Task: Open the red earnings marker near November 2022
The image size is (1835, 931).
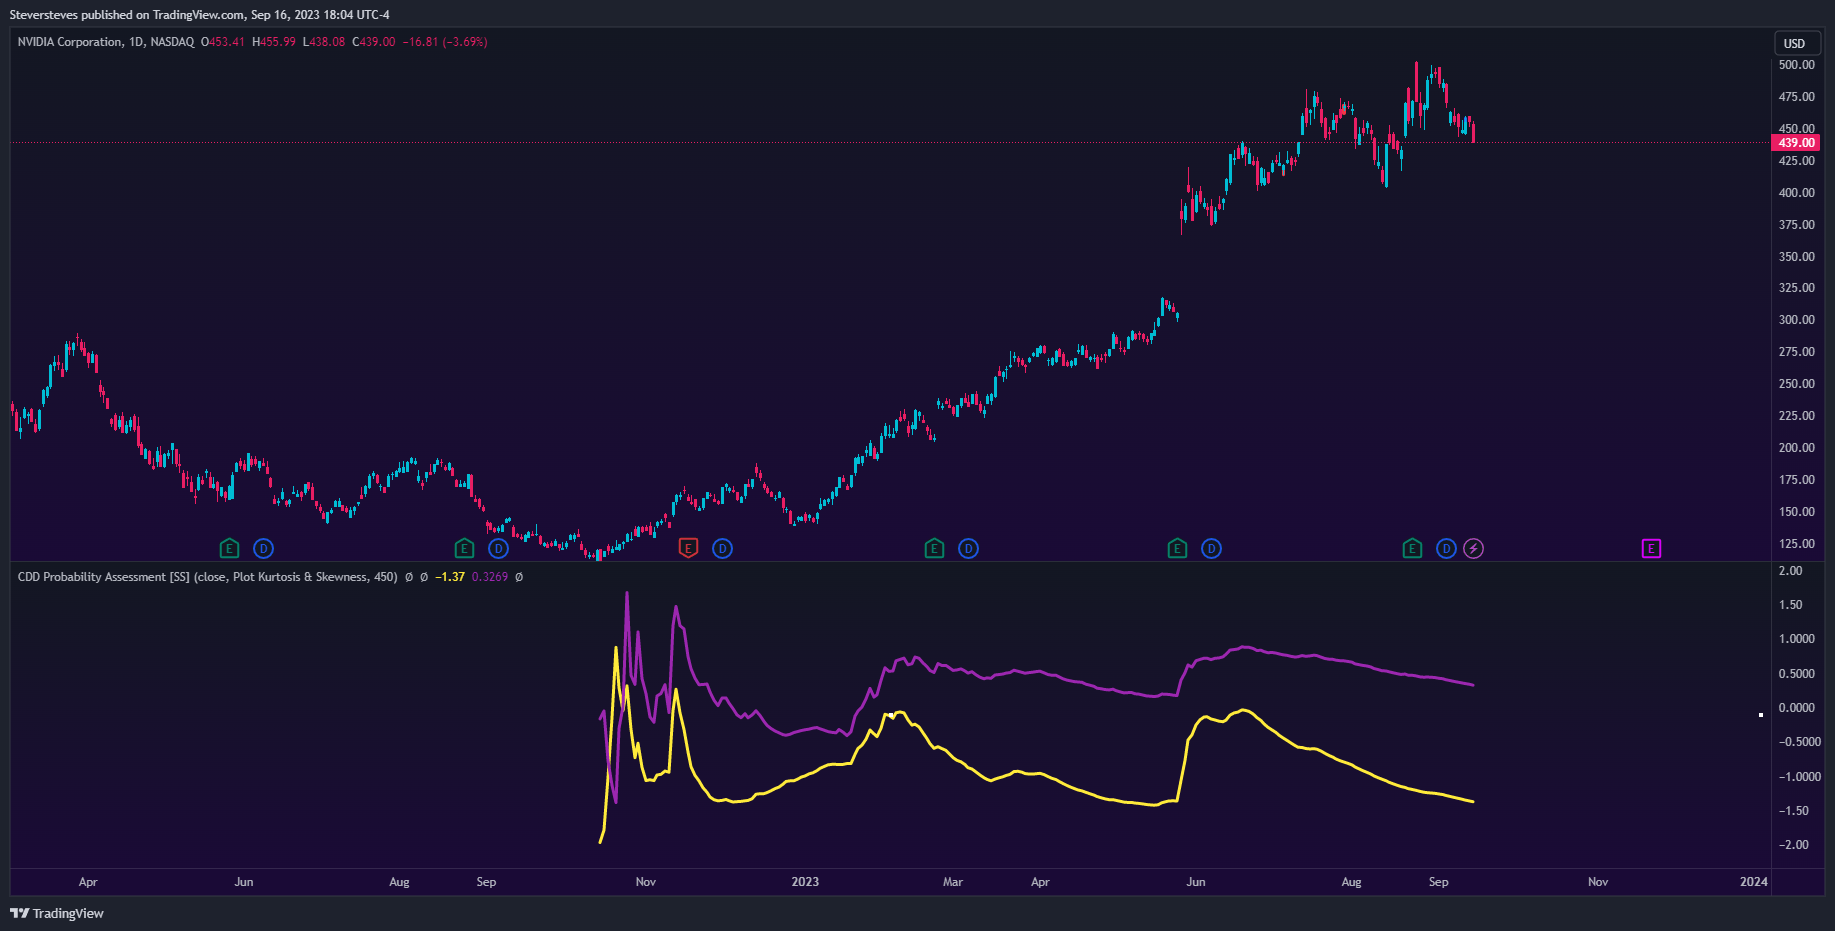Action: pyautogui.click(x=688, y=548)
